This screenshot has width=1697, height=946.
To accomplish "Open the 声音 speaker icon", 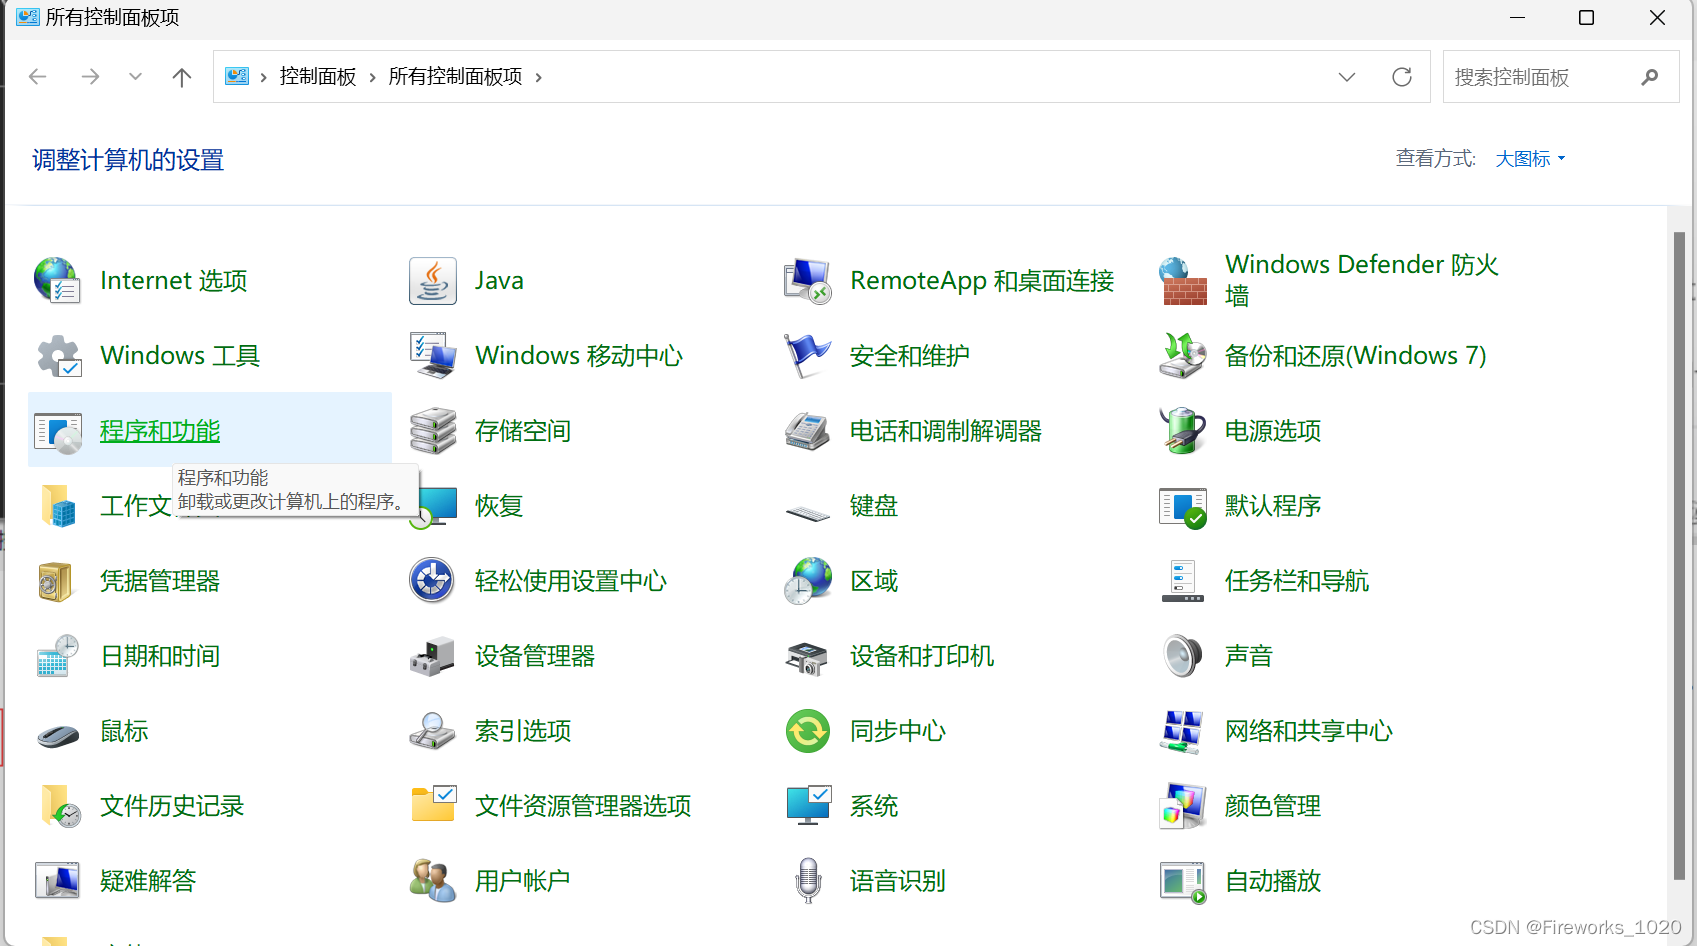I will click(1183, 656).
